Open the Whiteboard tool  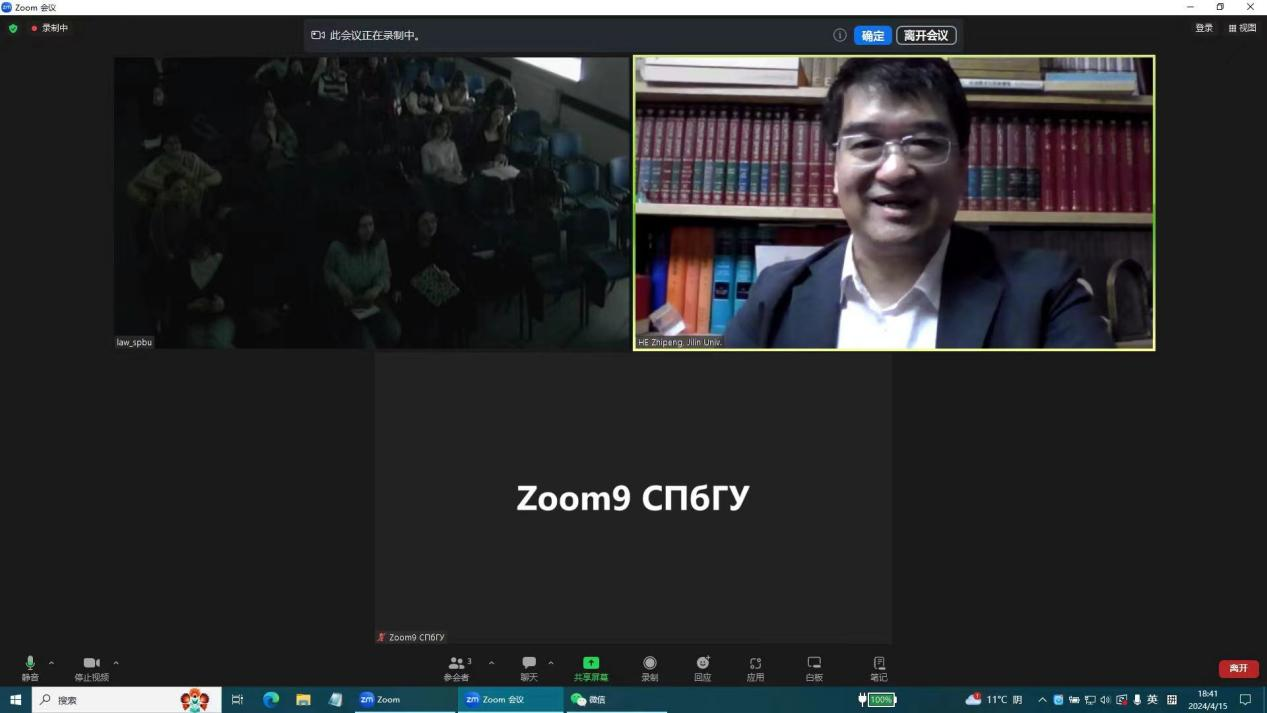[814, 667]
